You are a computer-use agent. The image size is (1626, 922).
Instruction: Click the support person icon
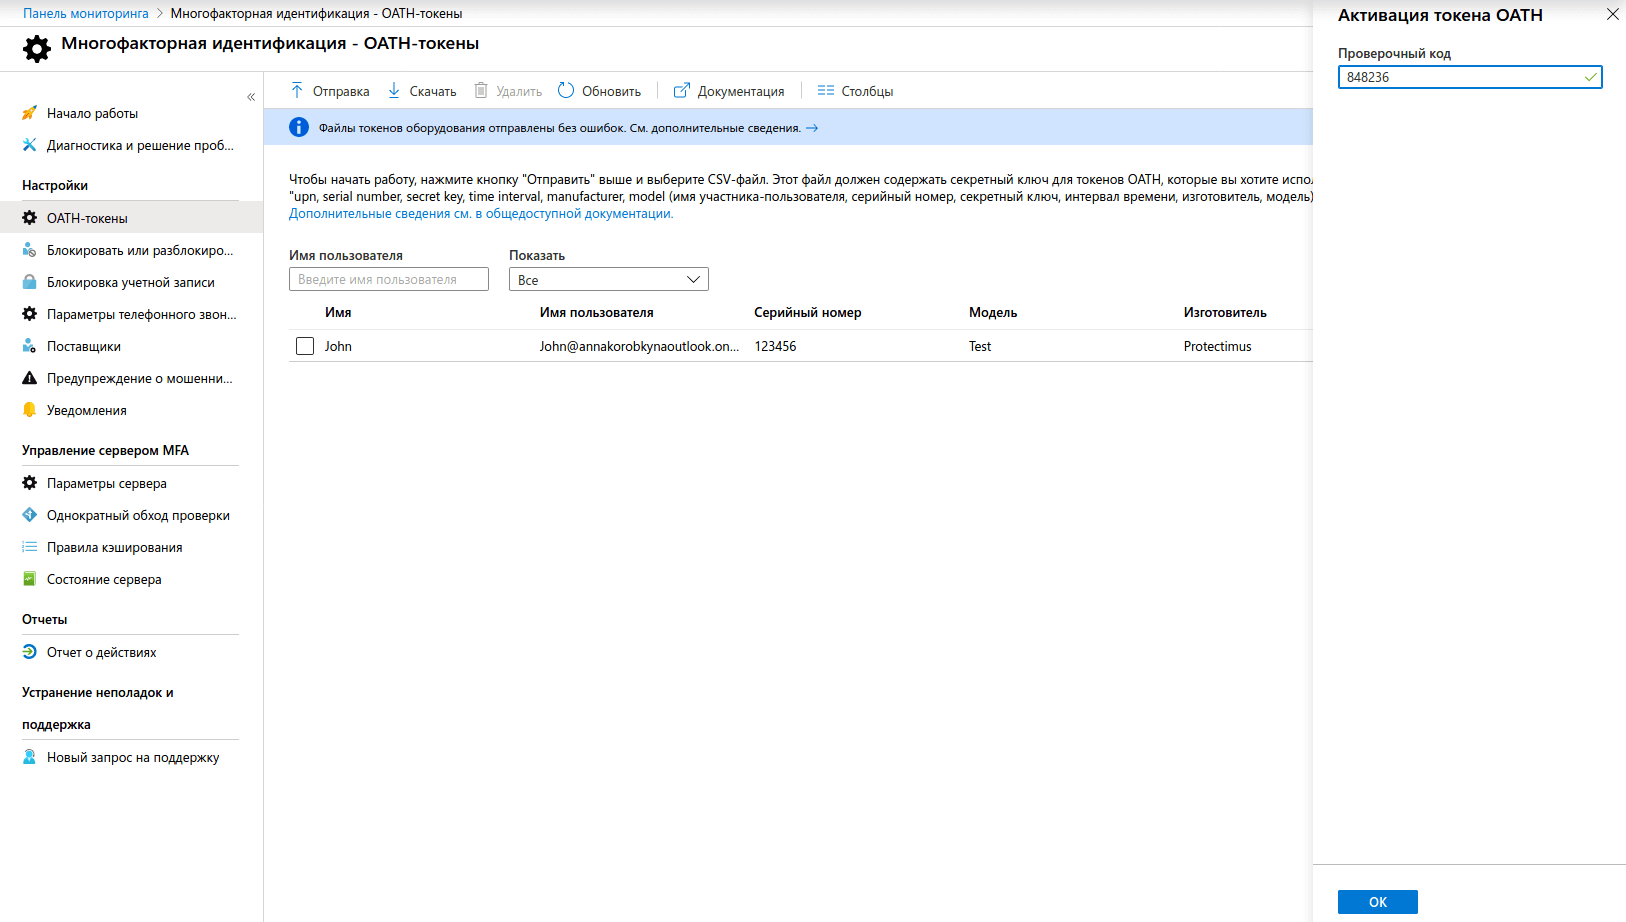click(29, 757)
